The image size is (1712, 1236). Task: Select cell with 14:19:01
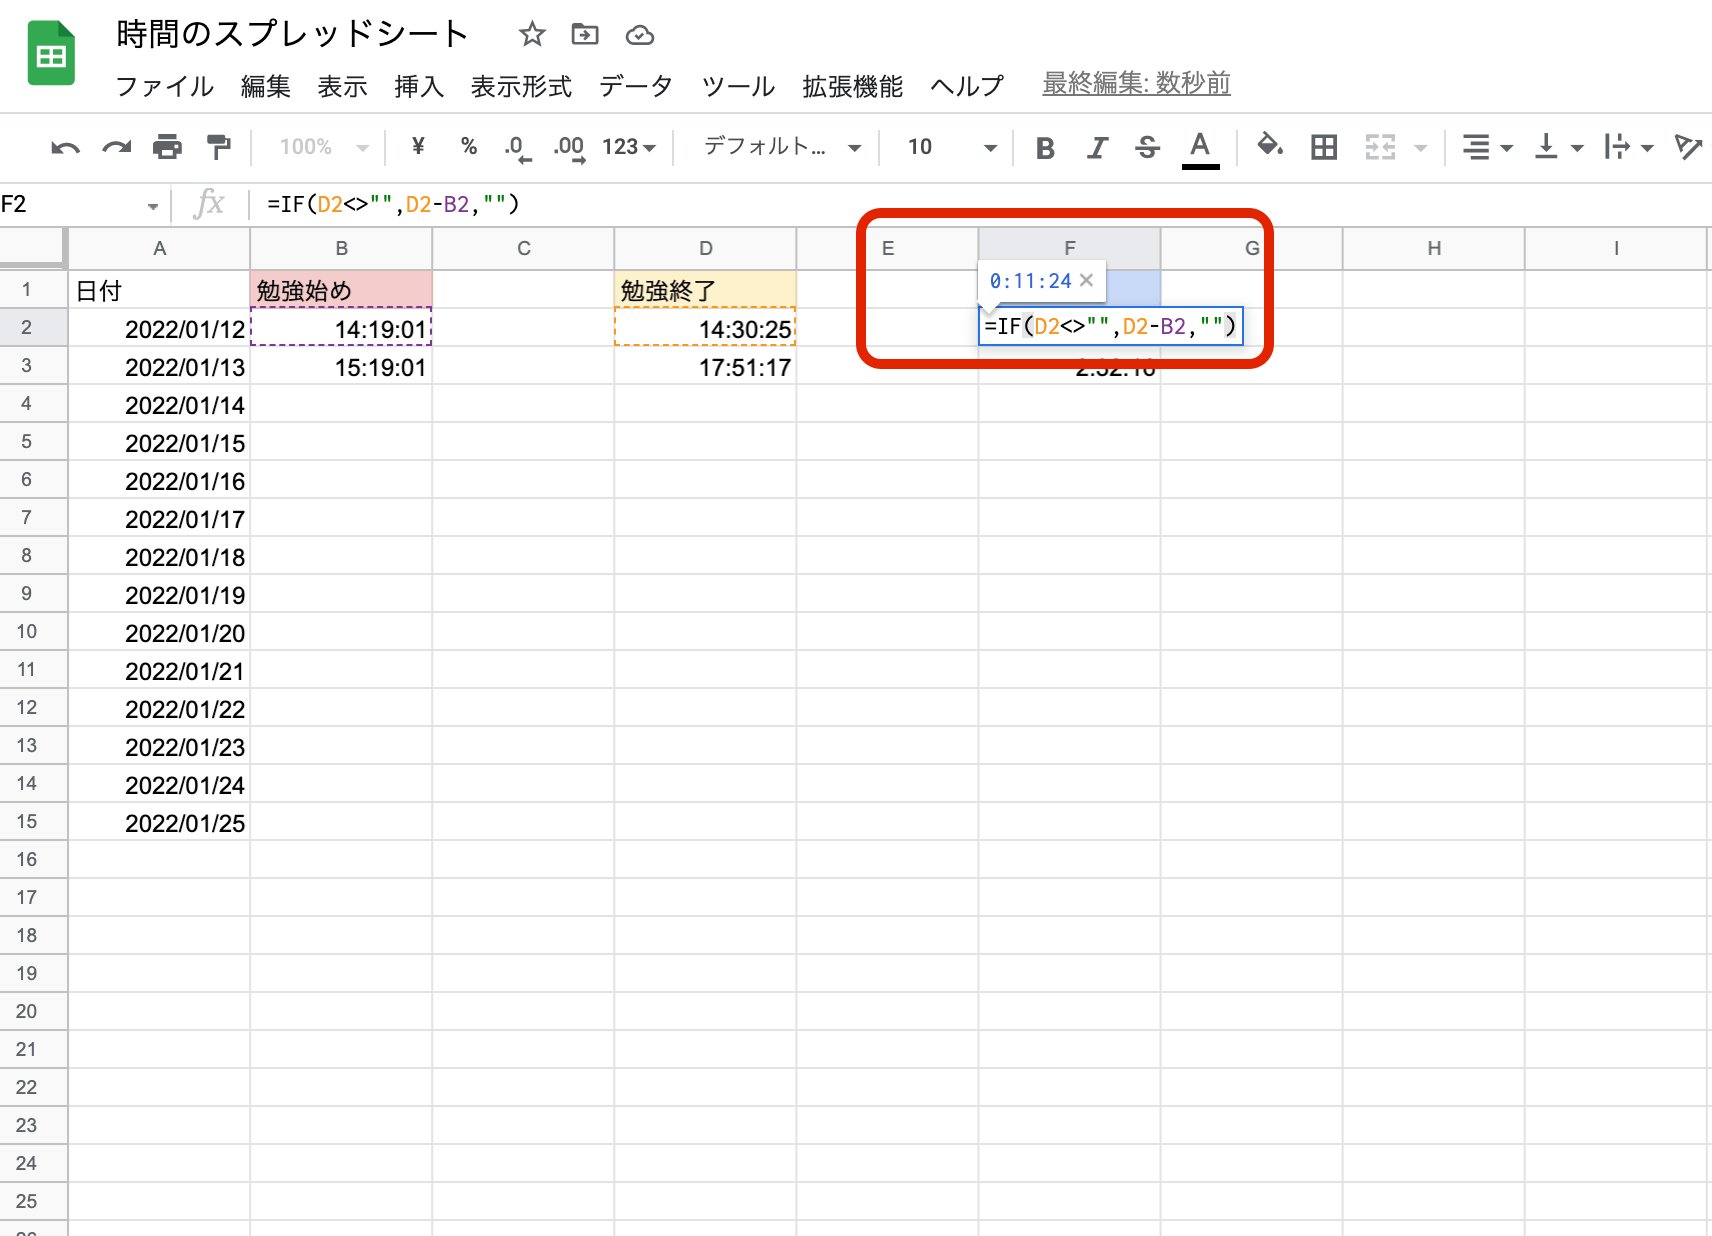341,328
